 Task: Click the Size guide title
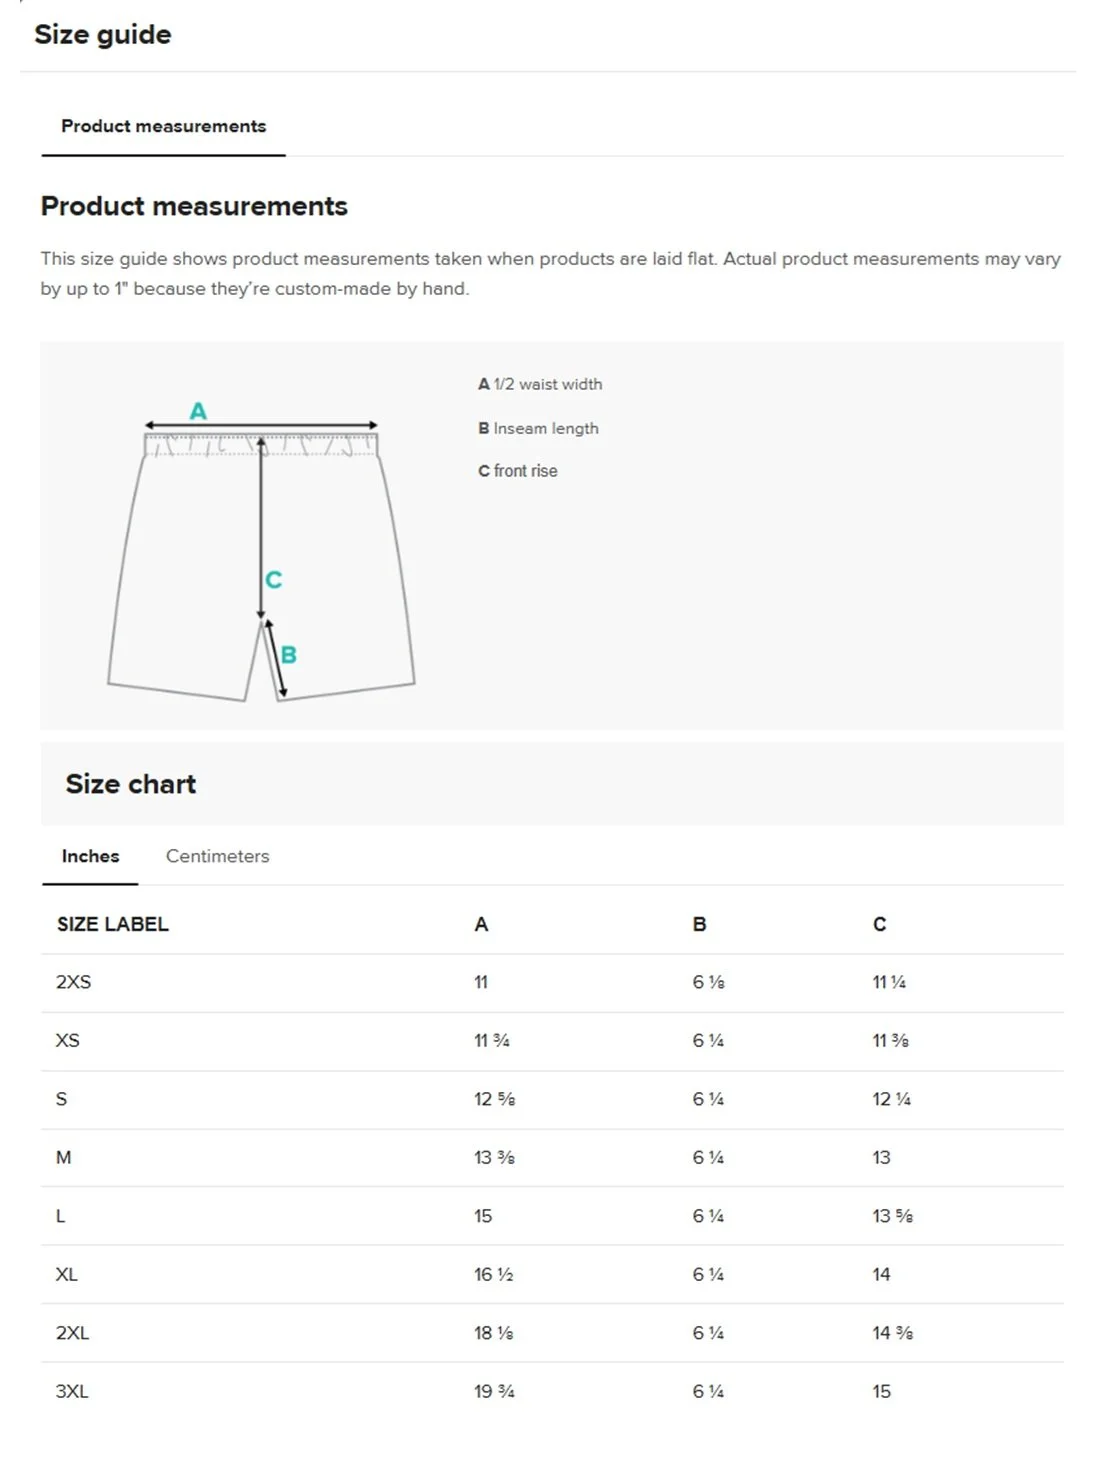click(103, 34)
